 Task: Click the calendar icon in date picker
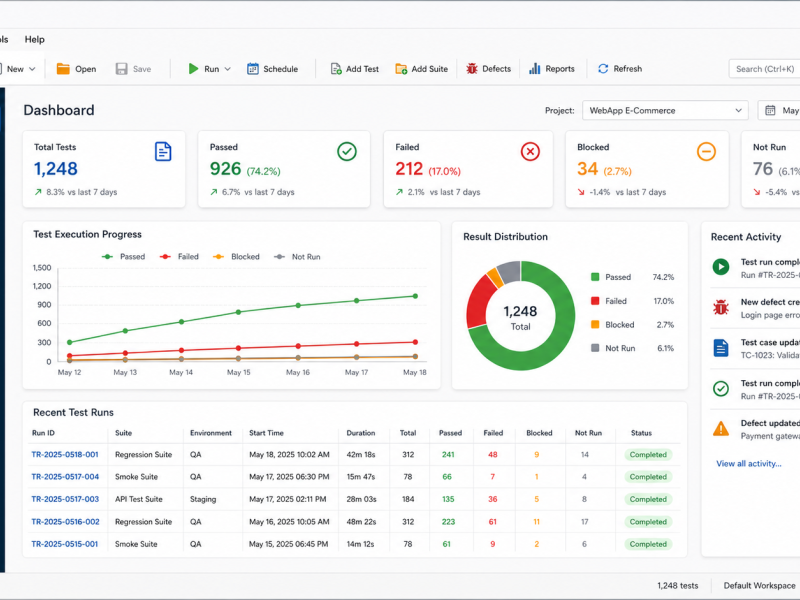[x=770, y=110]
